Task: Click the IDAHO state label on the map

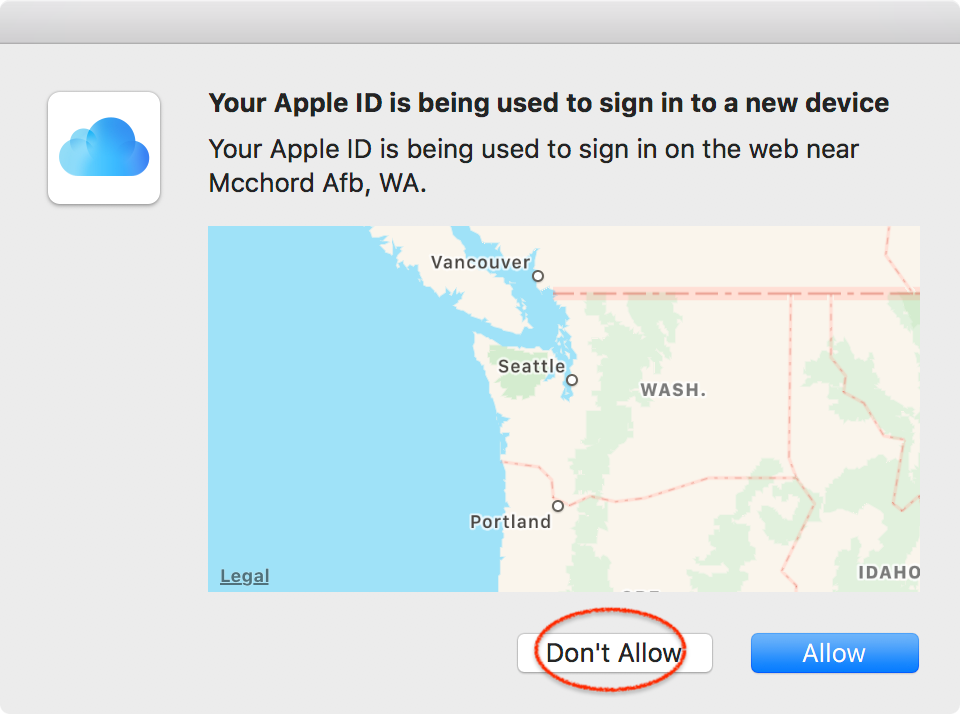Action: point(888,572)
